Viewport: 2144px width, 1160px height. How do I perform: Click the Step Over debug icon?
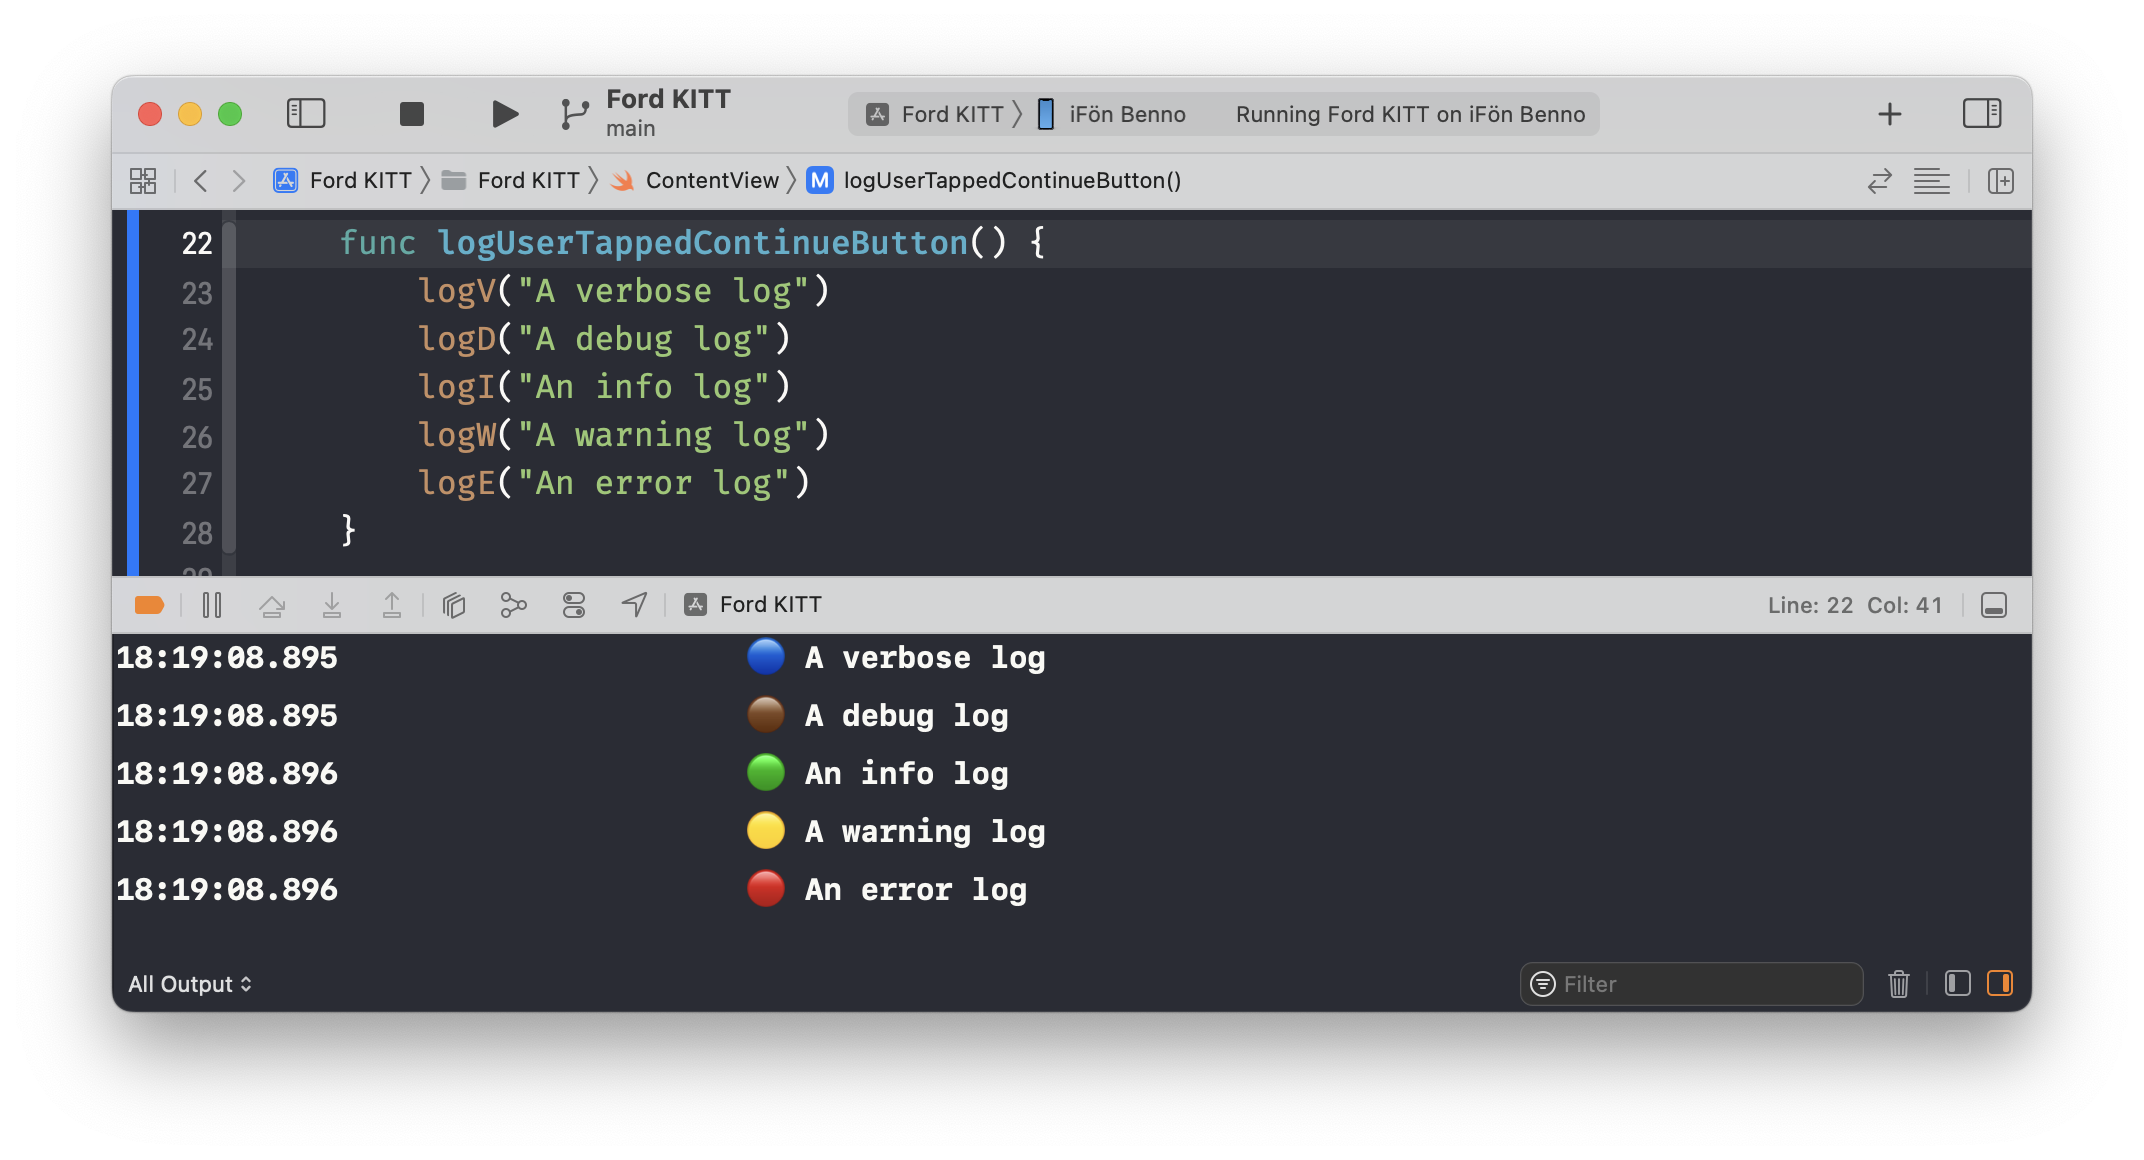272,605
